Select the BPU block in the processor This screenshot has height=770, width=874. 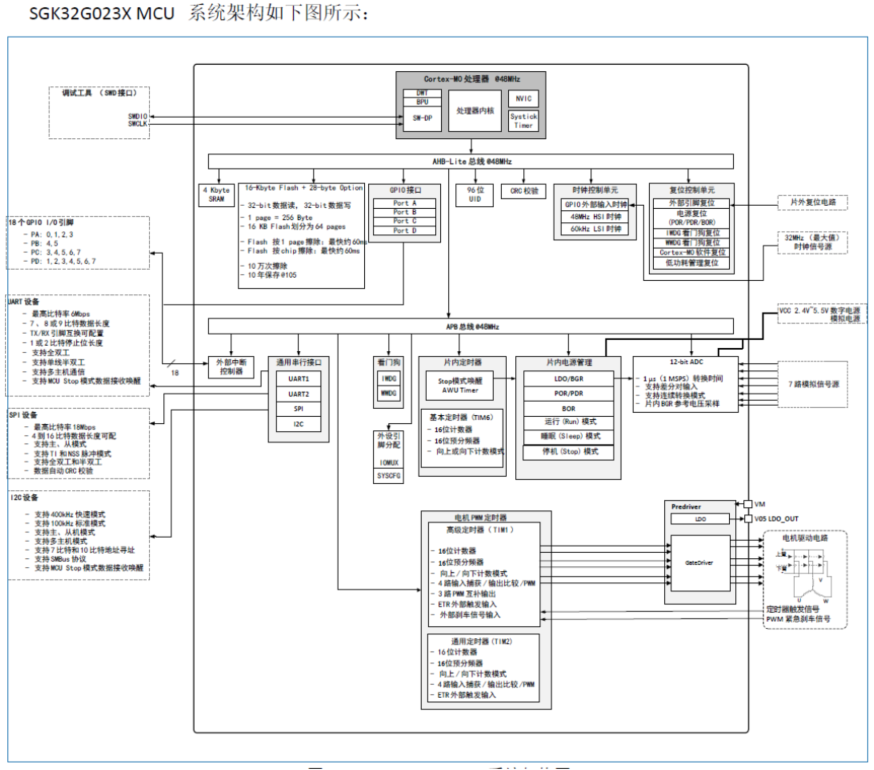pos(422,101)
